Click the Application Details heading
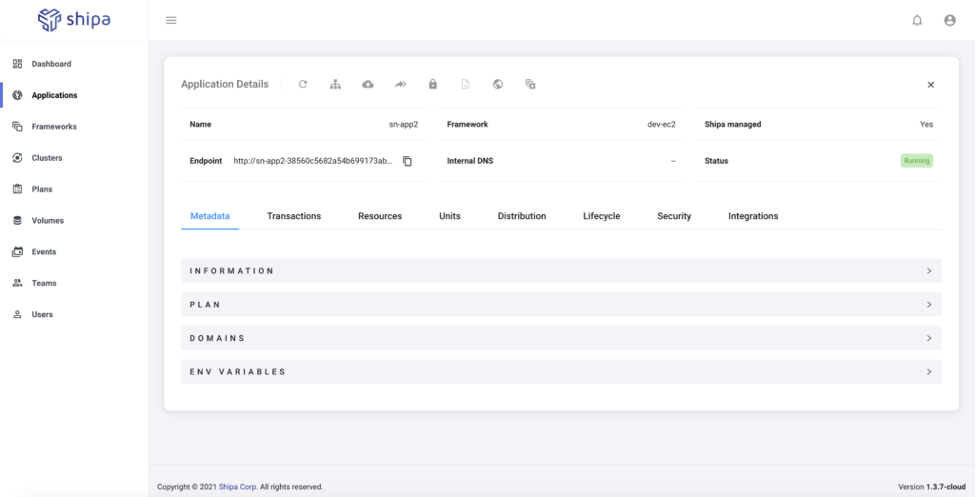977x497 pixels. pyautogui.click(x=225, y=84)
